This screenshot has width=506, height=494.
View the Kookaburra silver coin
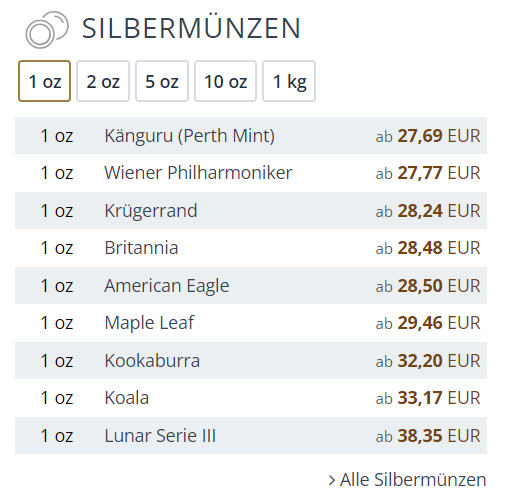251,361
